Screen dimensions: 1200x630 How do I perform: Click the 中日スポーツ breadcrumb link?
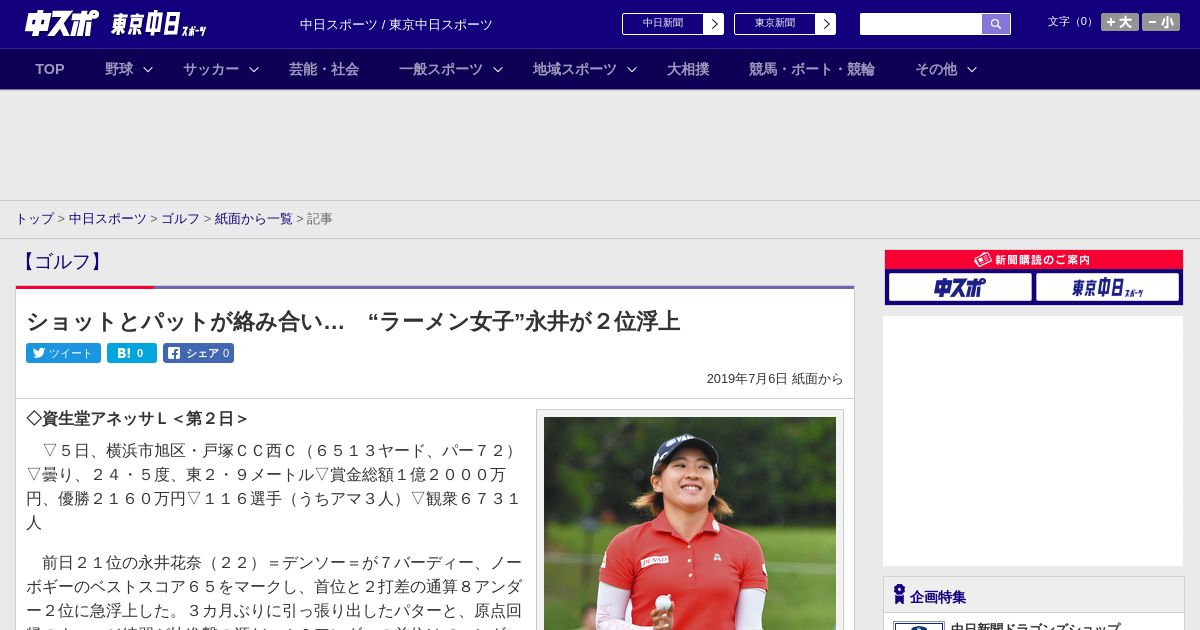click(x=108, y=219)
